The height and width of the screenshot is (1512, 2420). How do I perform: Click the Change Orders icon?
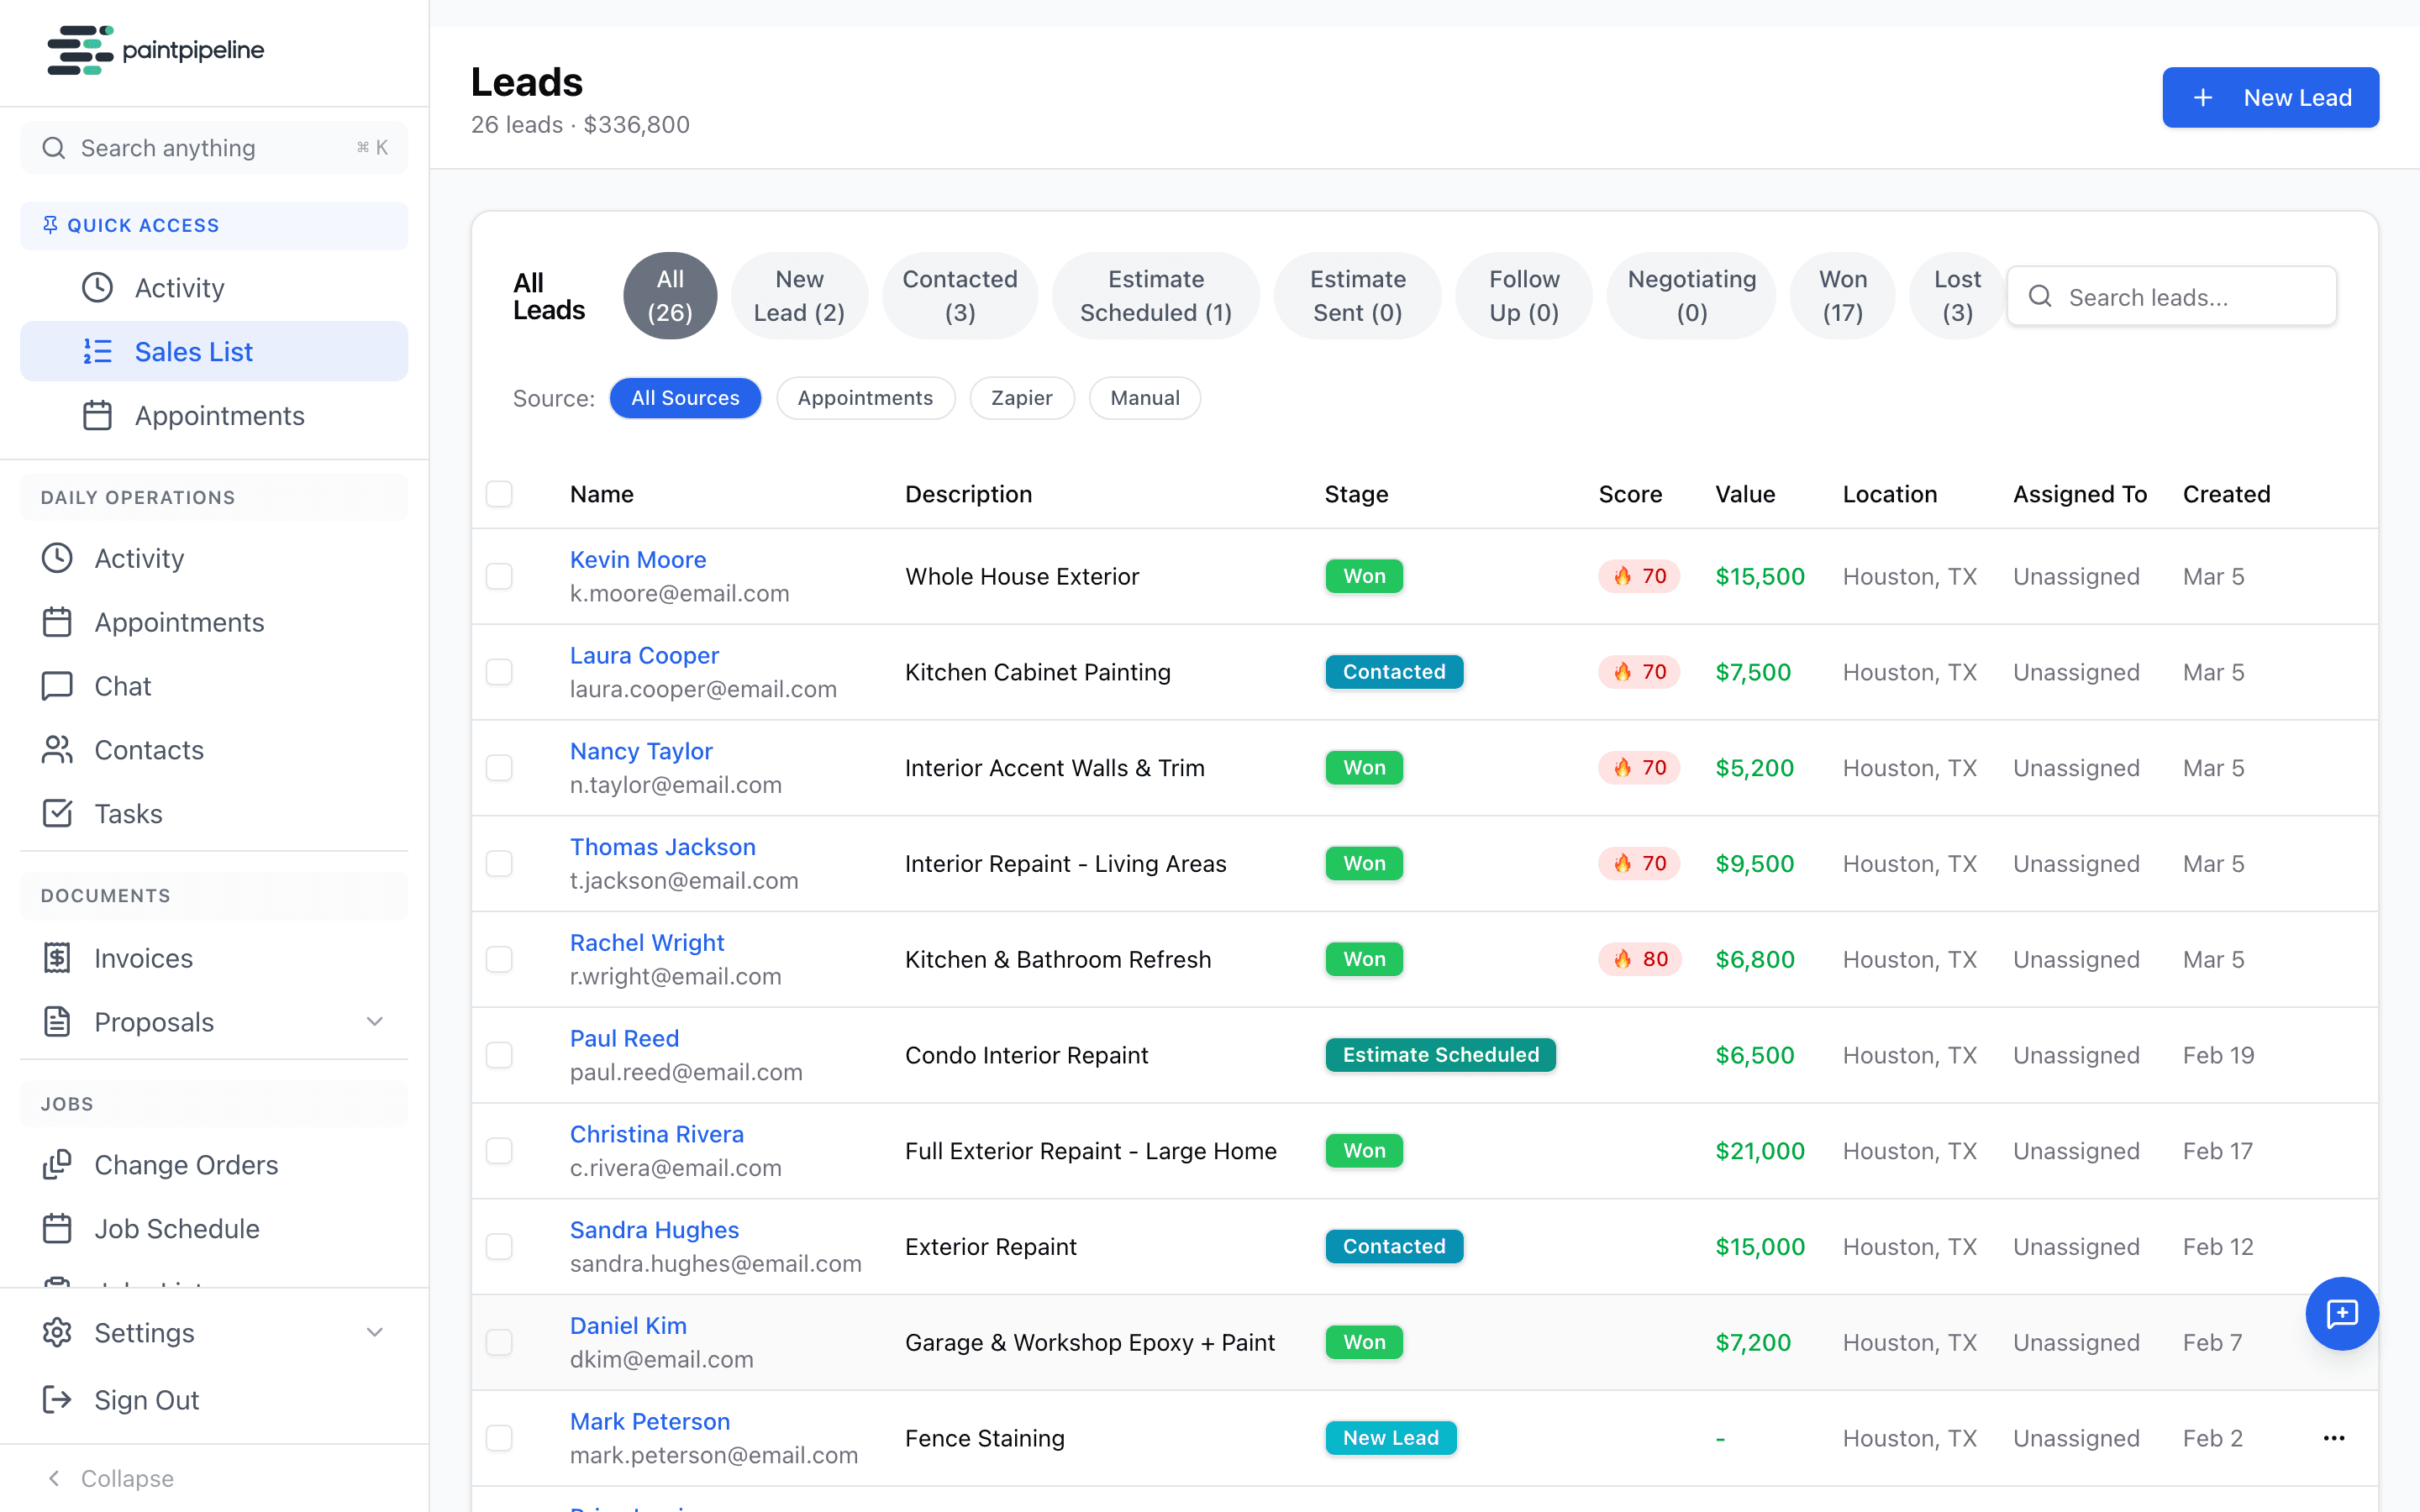coord(57,1164)
